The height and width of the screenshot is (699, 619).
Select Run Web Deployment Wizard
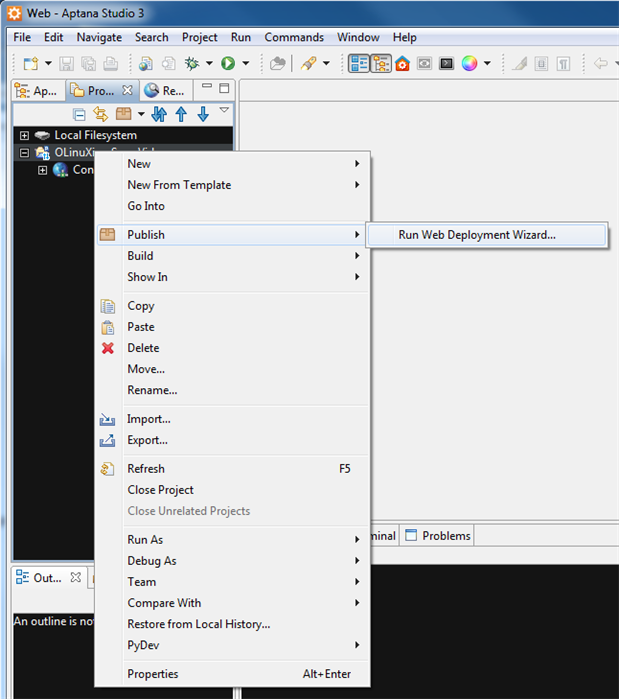(476, 235)
